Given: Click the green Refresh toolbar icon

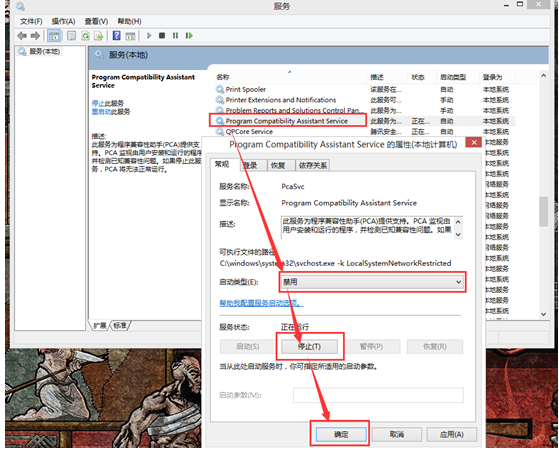Looking at the screenshot, I should click(x=85, y=36).
